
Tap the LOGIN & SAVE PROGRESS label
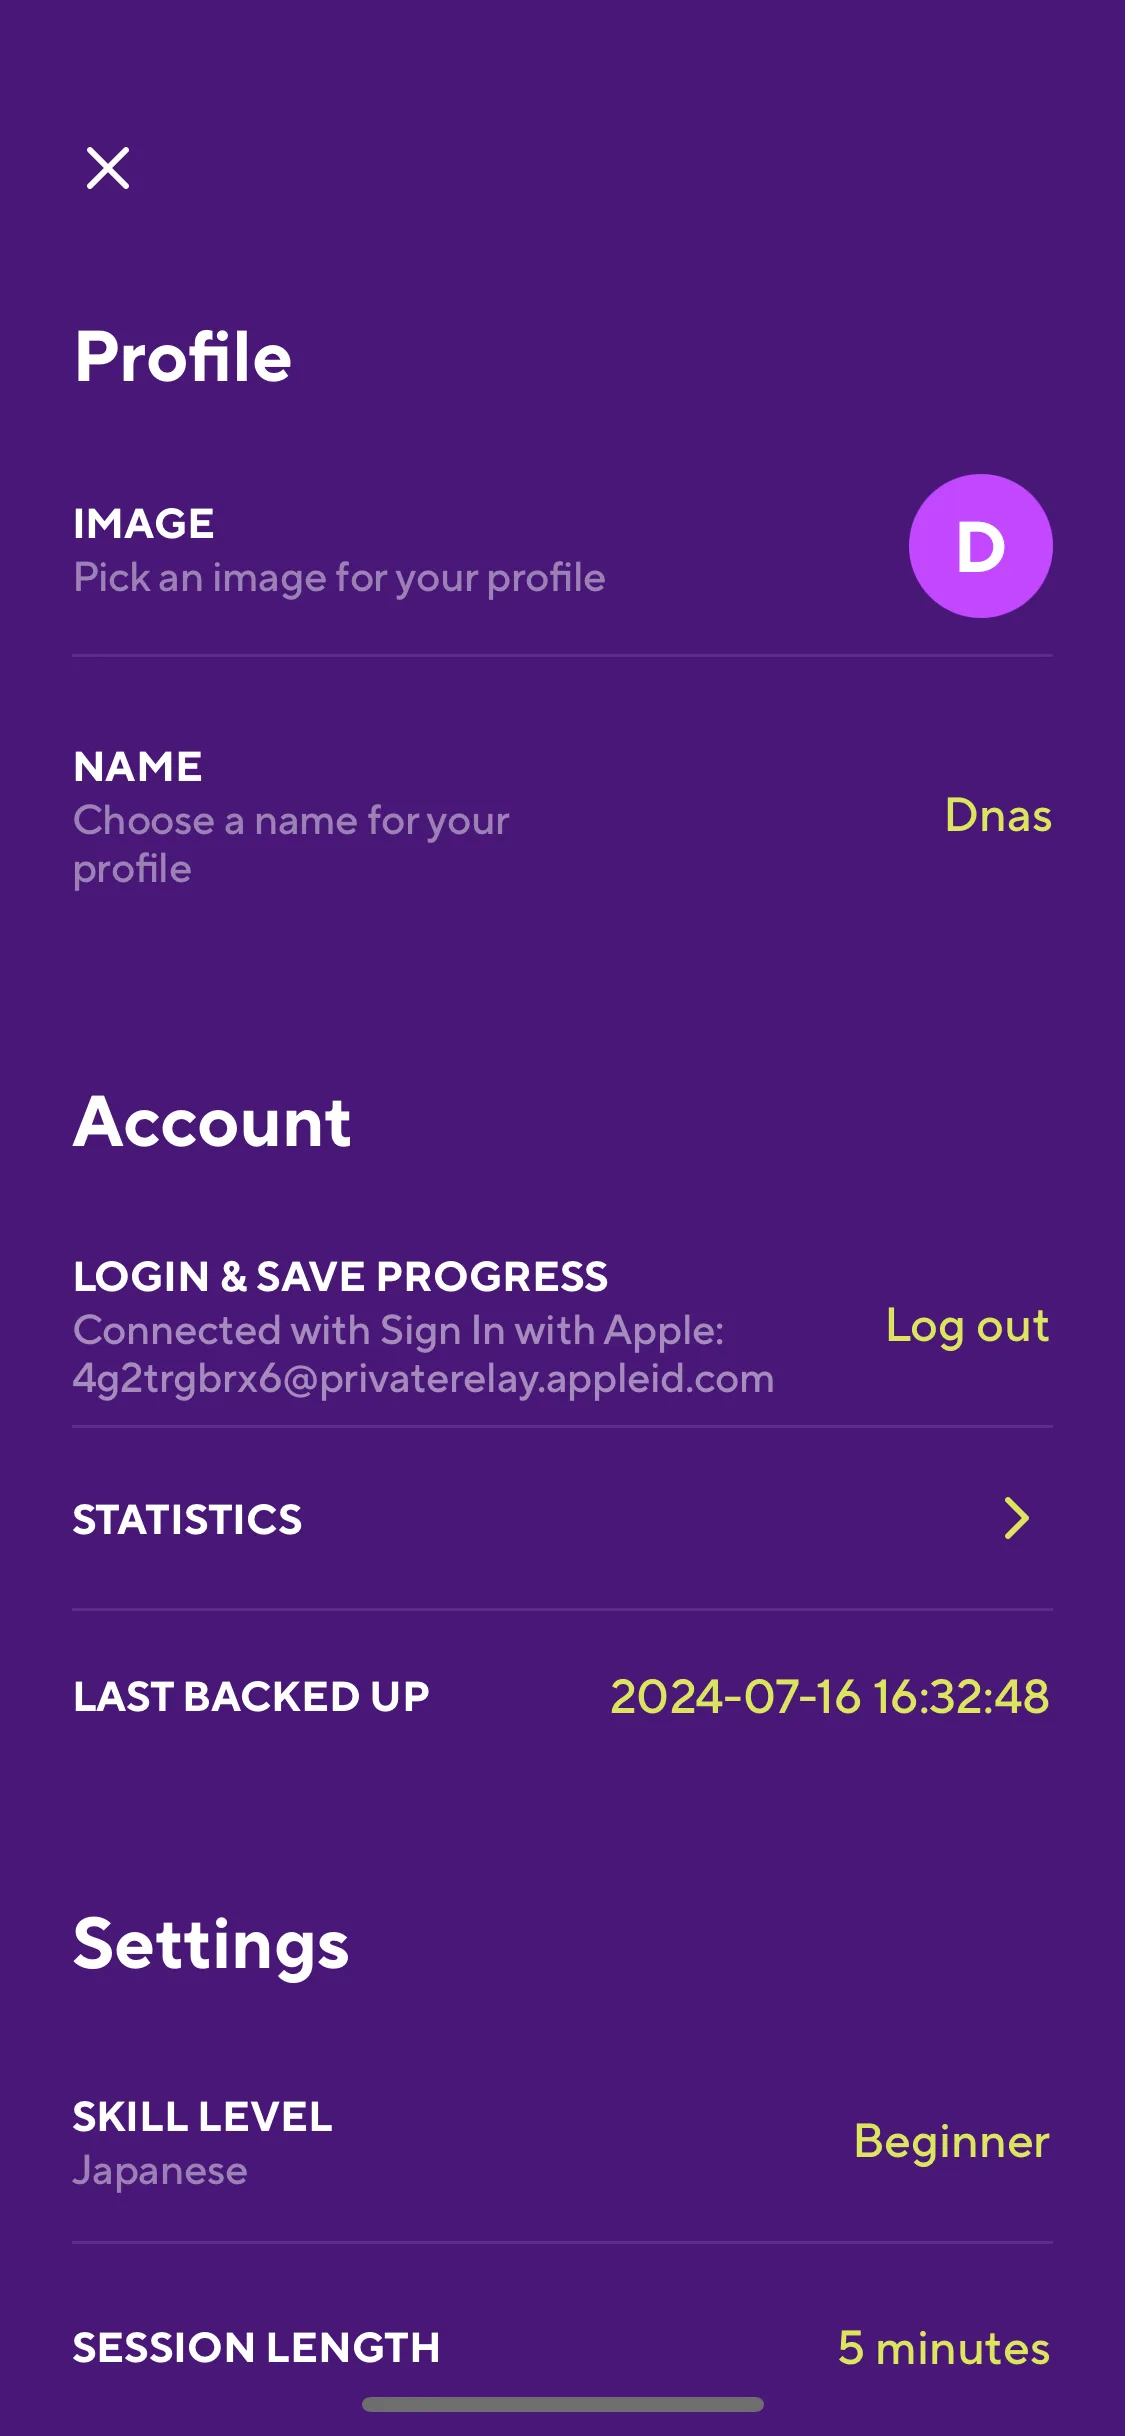pyautogui.click(x=340, y=1277)
